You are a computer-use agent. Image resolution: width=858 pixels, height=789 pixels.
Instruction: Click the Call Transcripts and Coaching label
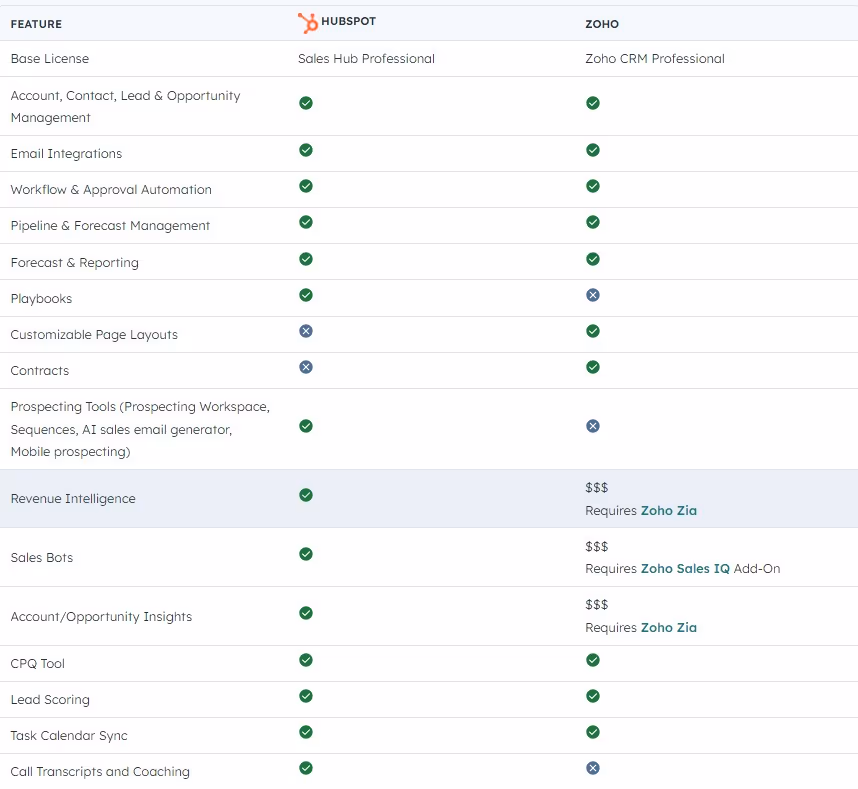tap(100, 772)
